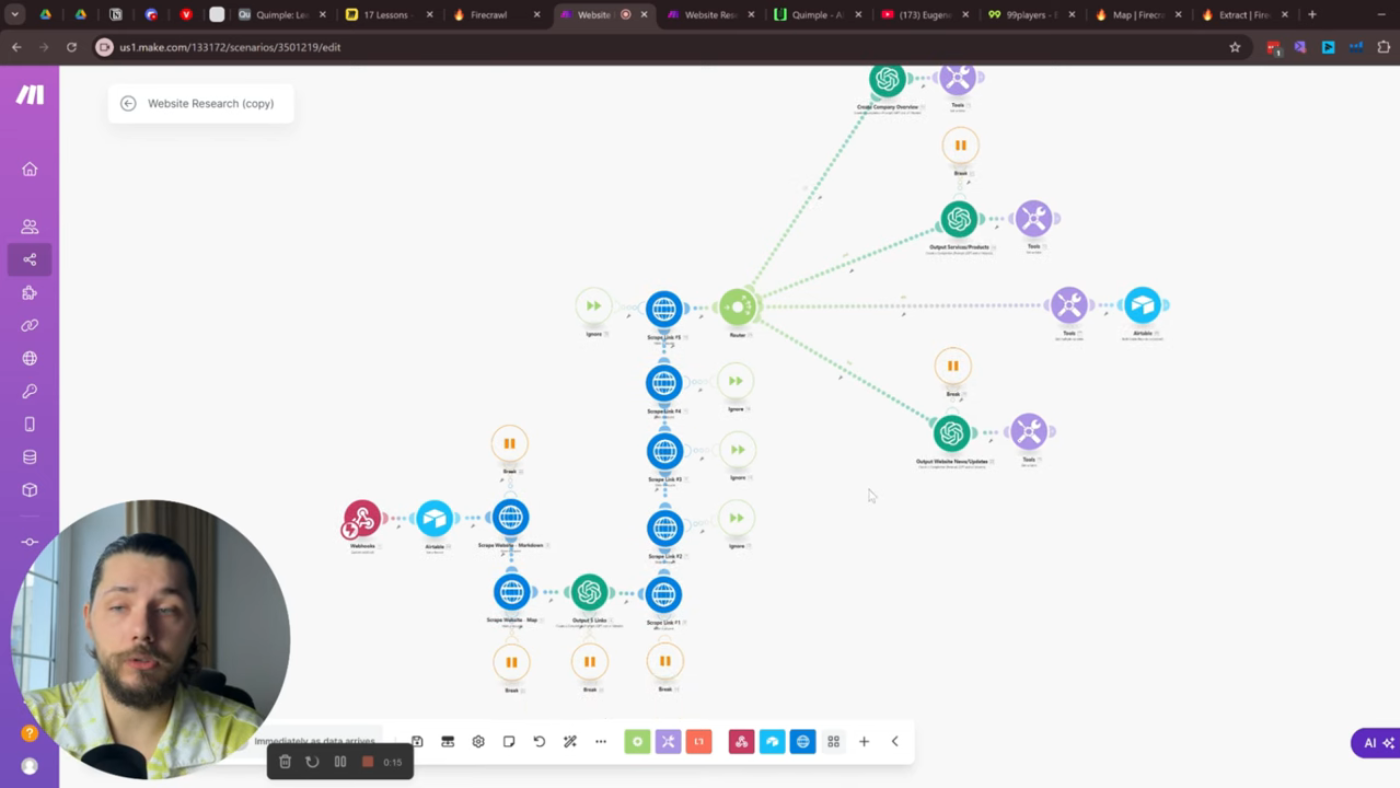Open Data stores icon in sidebar
Viewport: 1400px width, 788px height.
tap(30, 457)
